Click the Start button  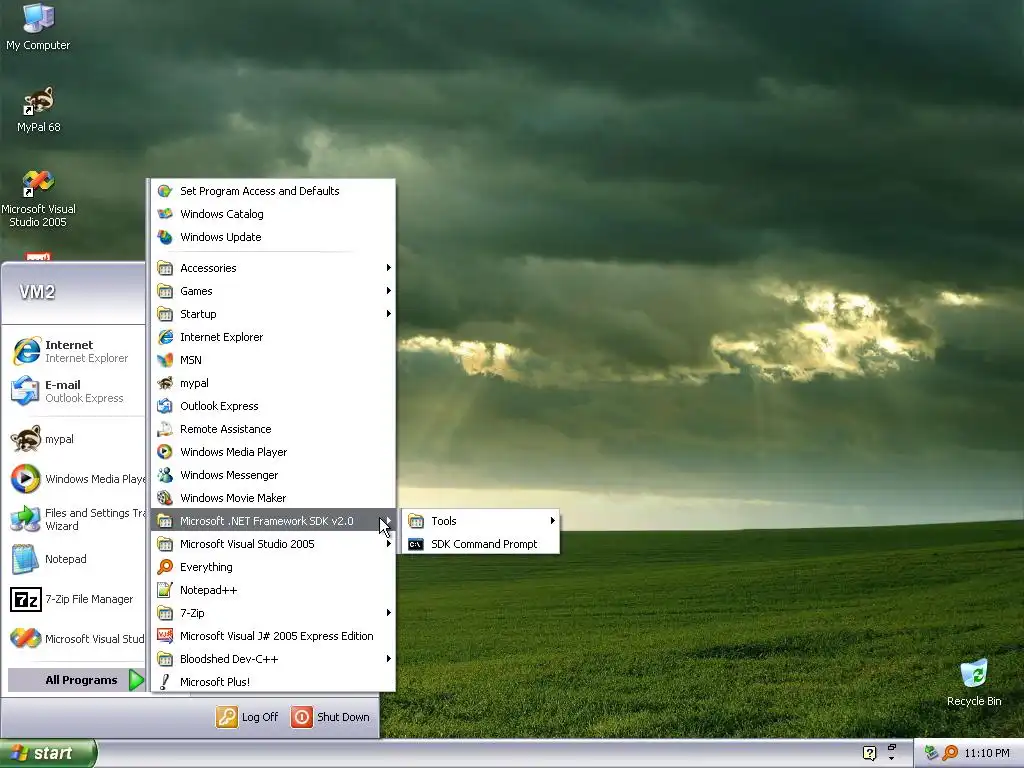48,753
